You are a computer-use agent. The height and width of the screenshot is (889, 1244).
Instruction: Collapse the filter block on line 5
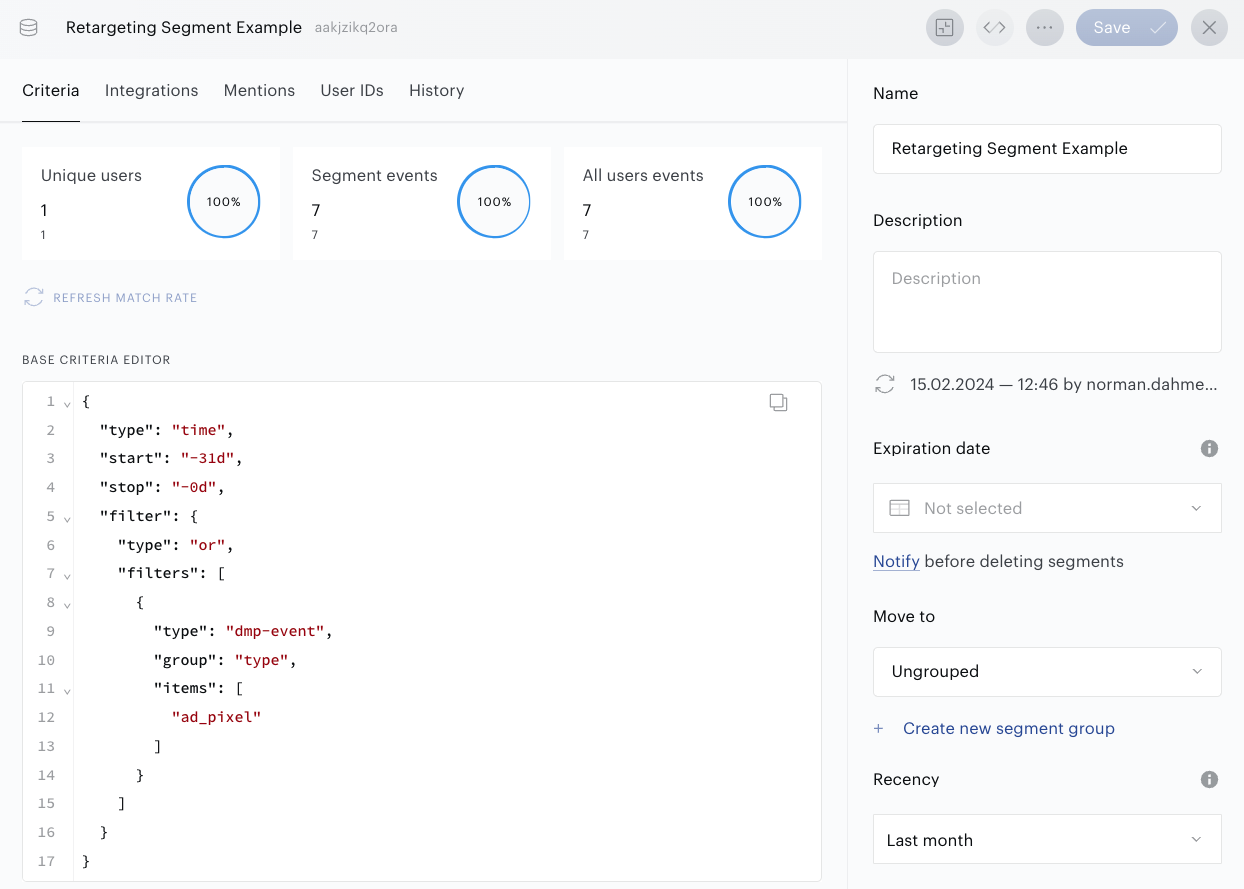coord(67,519)
